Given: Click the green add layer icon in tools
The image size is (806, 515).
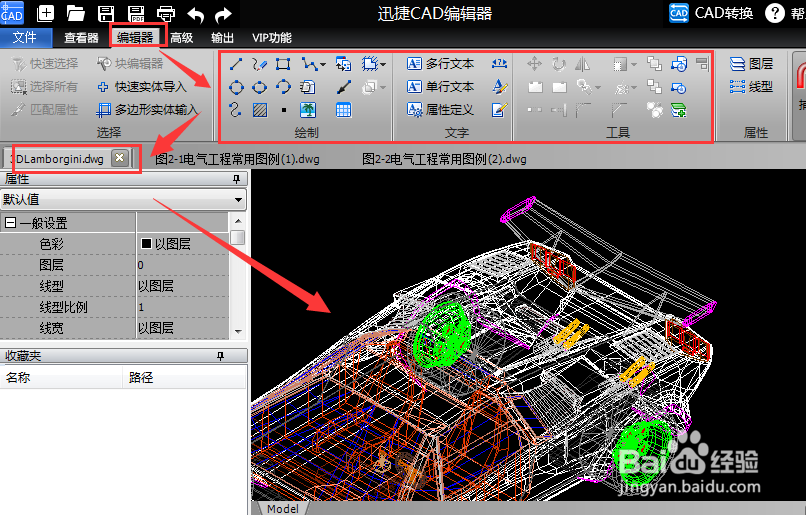Looking at the screenshot, I should (679, 110).
